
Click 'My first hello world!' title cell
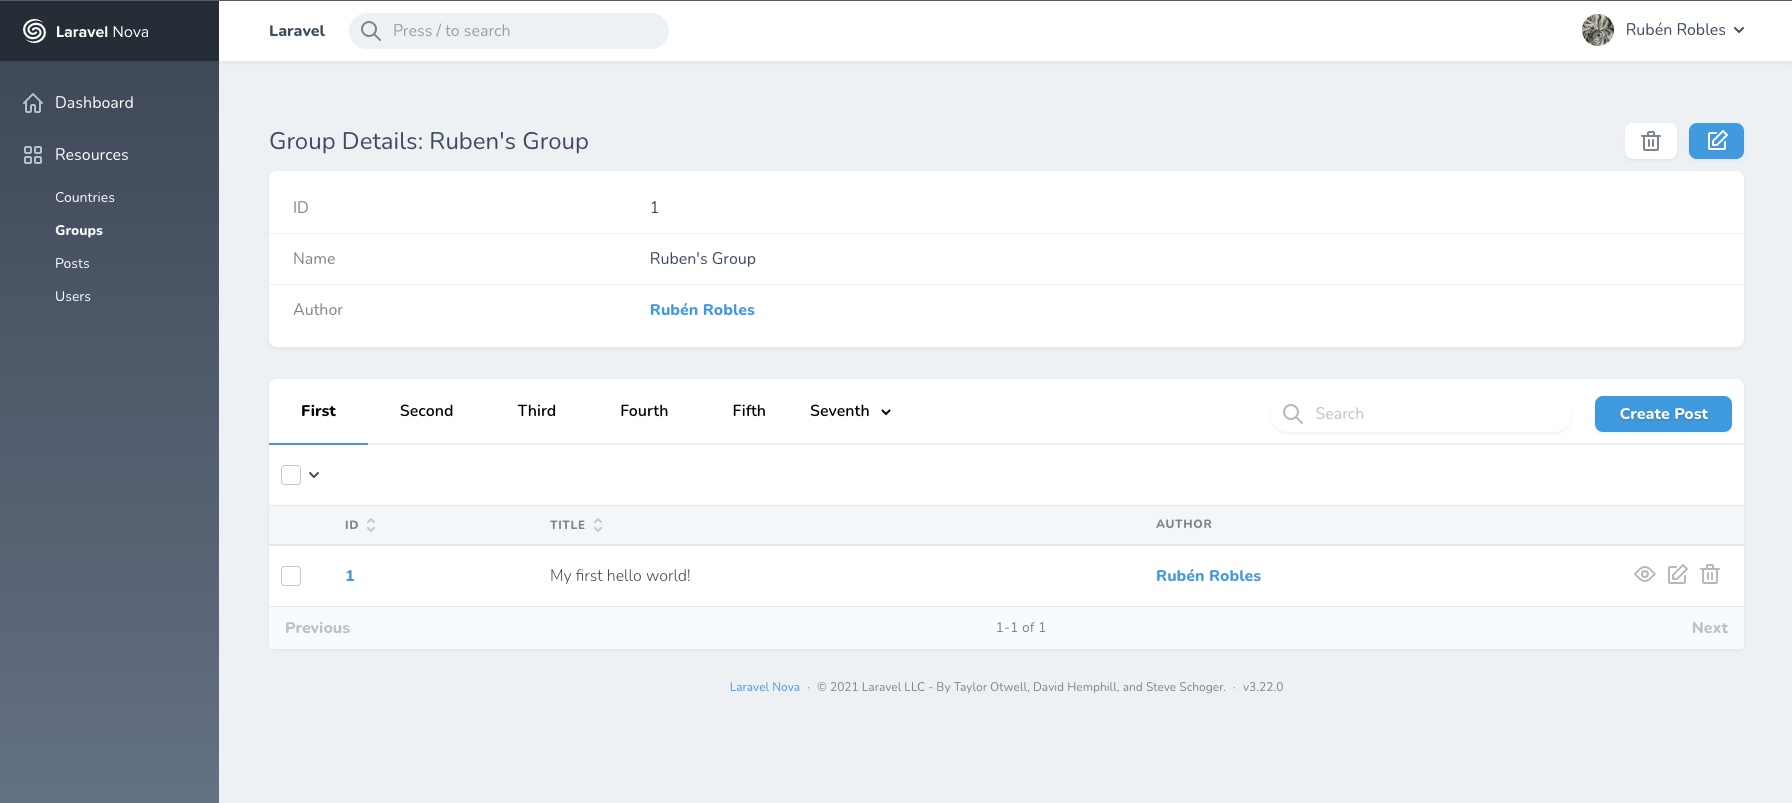tap(620, 576)
